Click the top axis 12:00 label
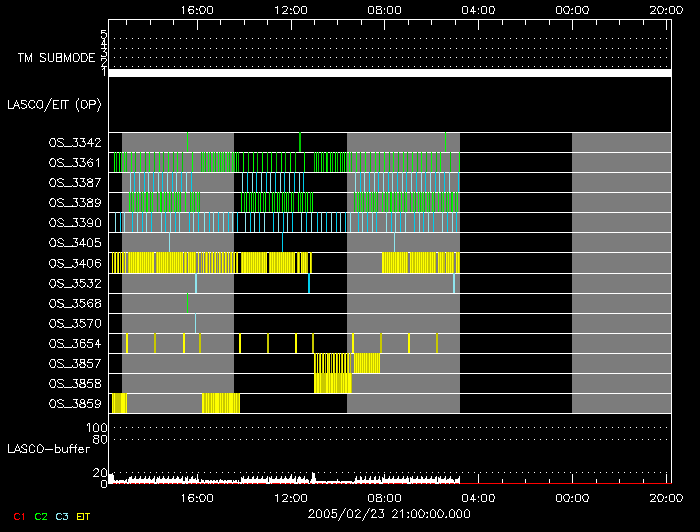Image resolution: width=700 pixels, height=532 pixels. click(291, 10)
